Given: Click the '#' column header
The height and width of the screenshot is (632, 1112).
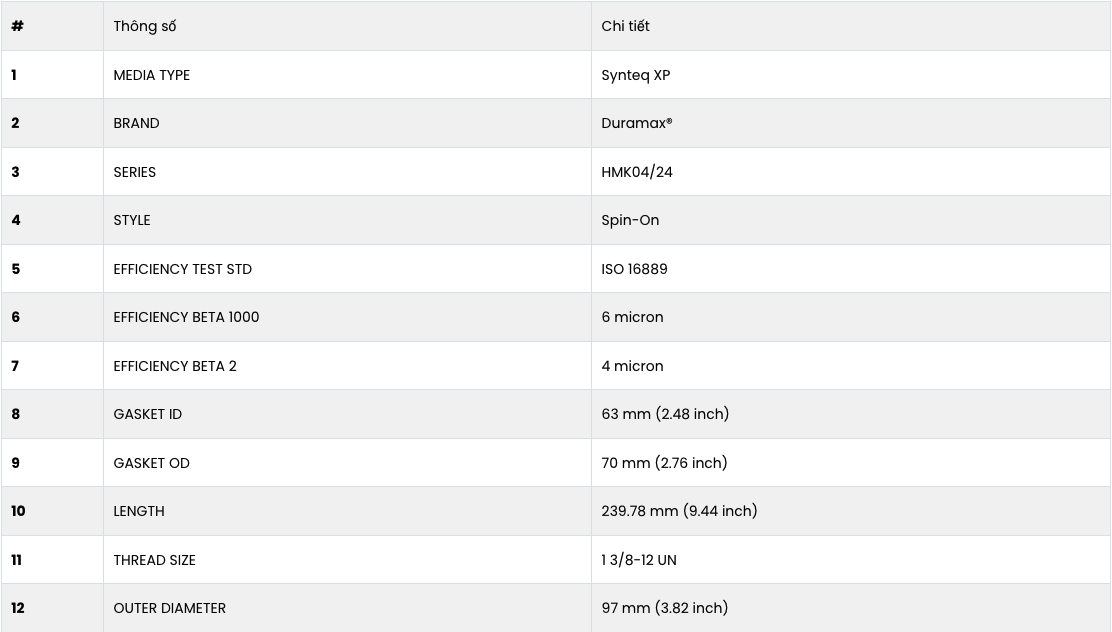Looking at the screenshot, I should [x=18, y=26].
